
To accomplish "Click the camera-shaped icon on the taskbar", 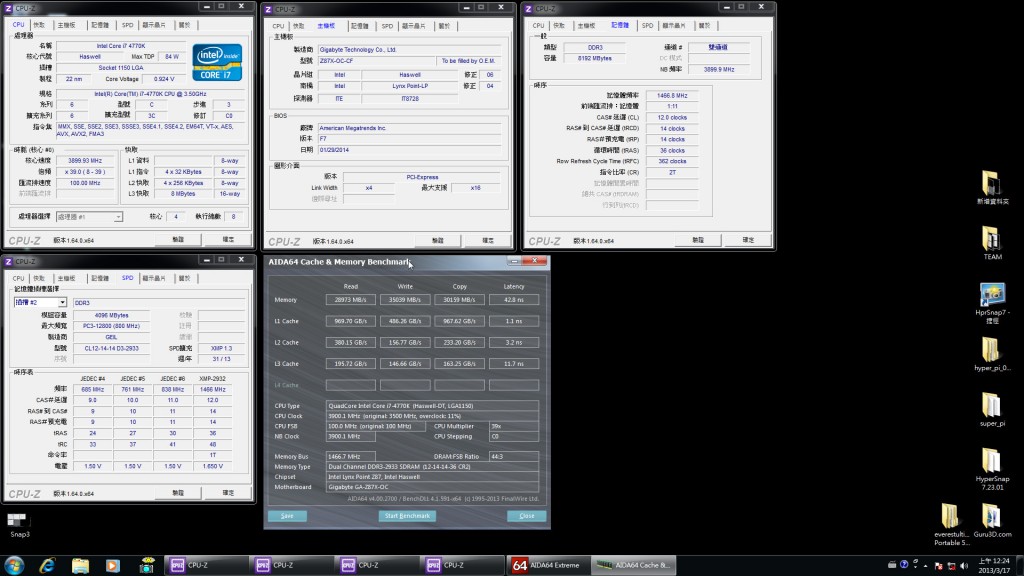I will (147, 565).
